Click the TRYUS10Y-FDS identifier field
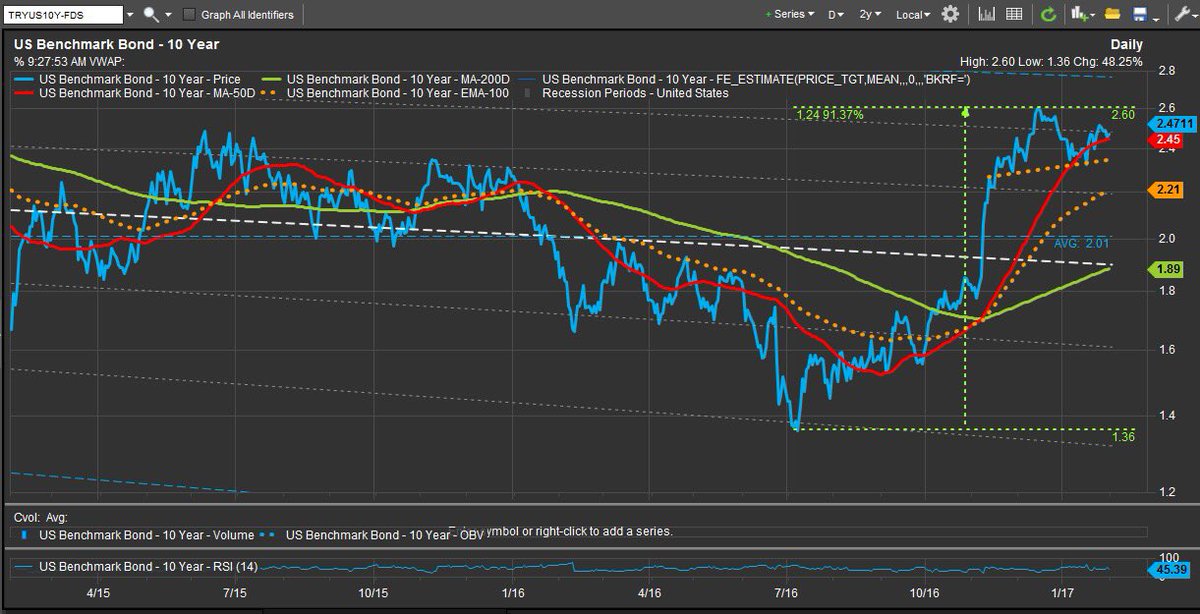 64,15
